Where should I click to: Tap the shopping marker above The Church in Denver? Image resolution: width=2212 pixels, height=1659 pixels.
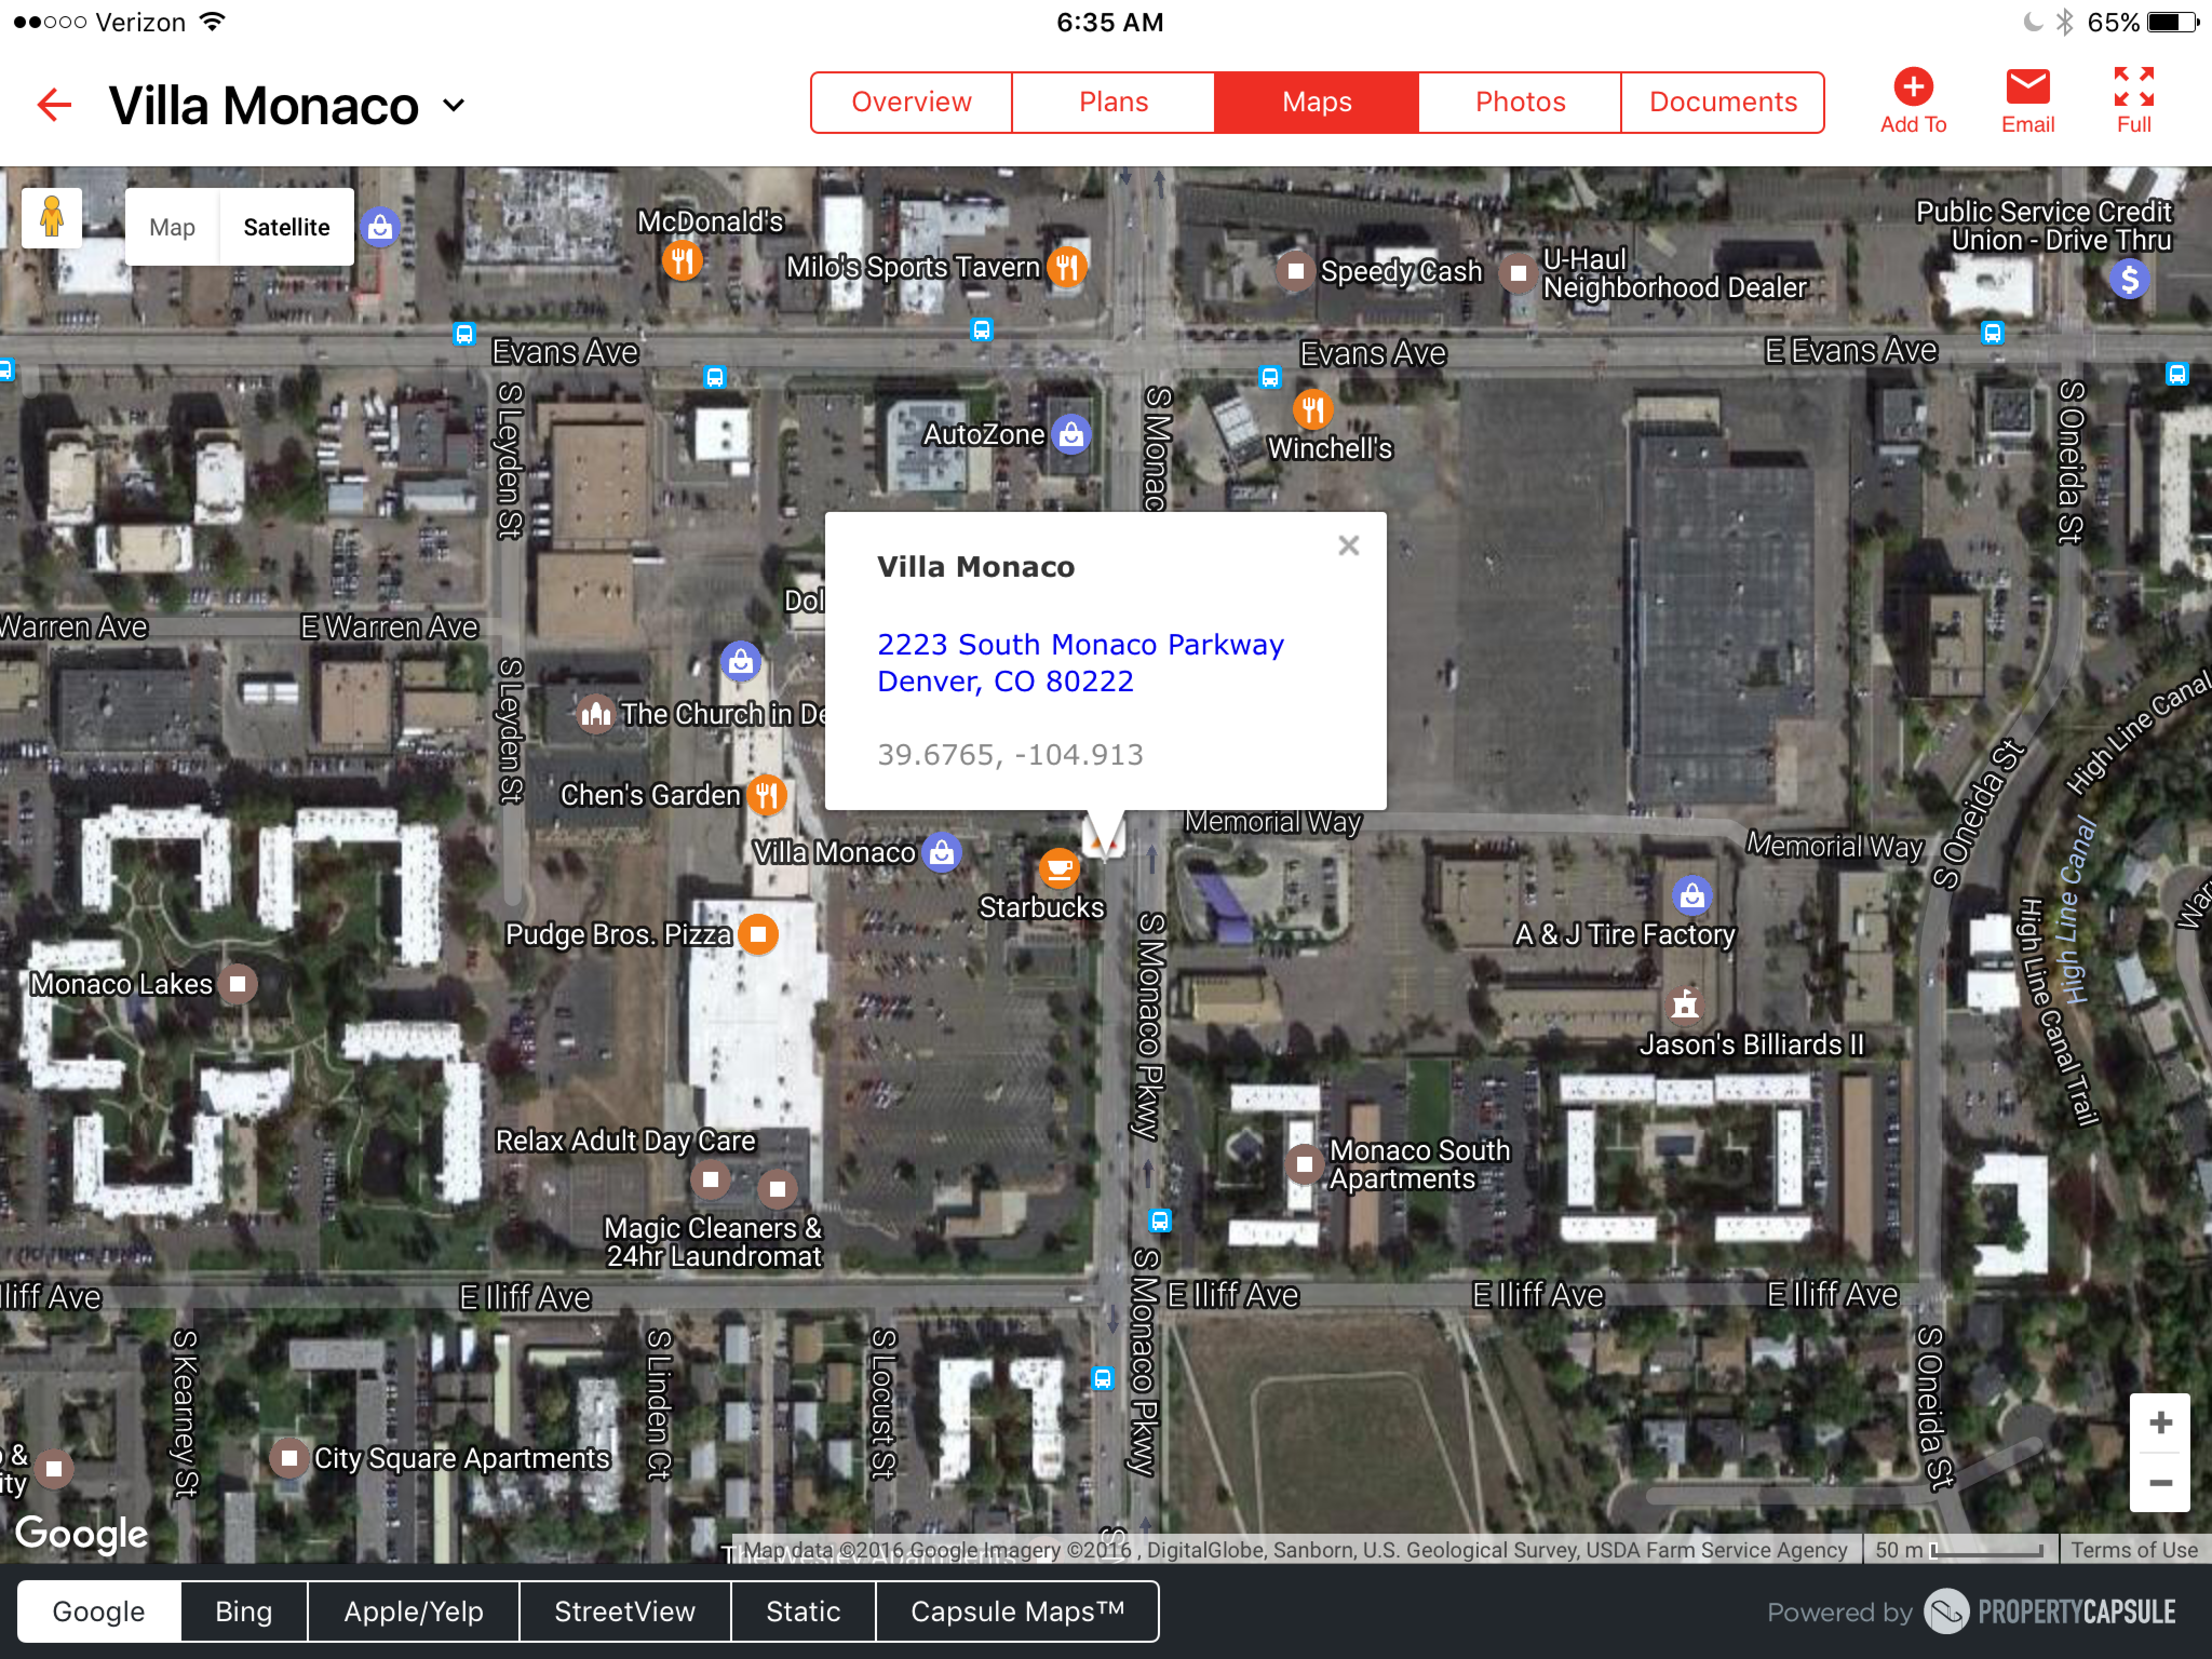[741, 661]
